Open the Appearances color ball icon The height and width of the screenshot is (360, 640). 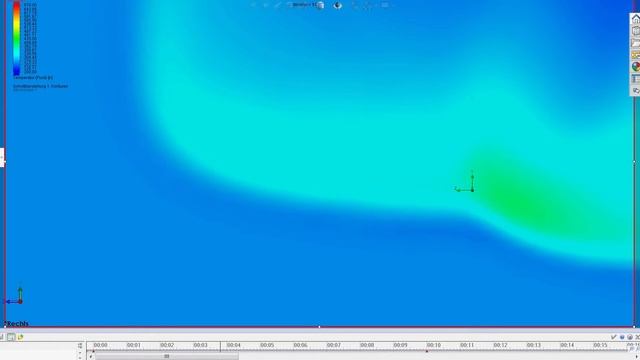pyautogui.click(x=636, y=67)
